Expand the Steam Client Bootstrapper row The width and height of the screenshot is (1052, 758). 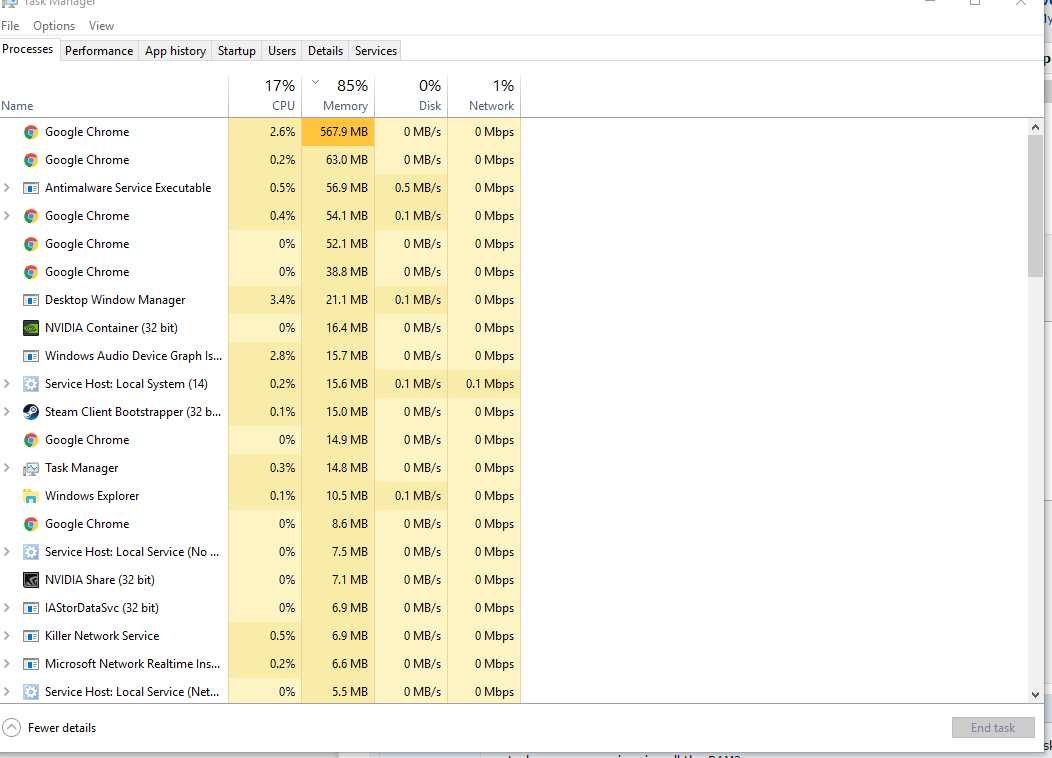coord(7,412)
